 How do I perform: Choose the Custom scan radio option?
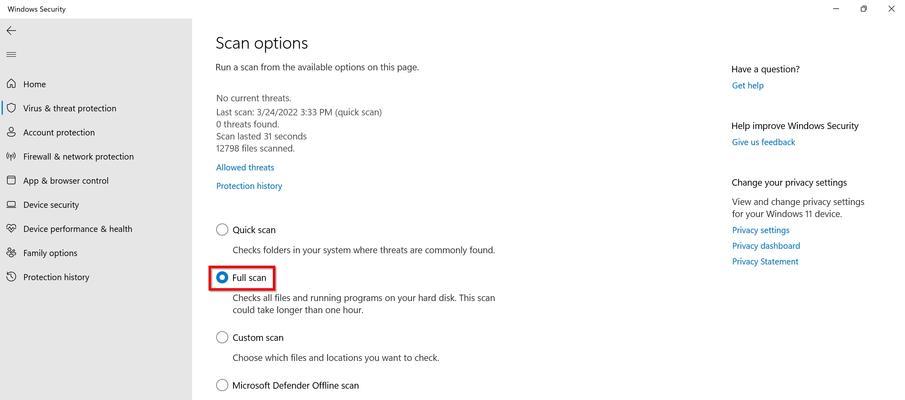pyautogui.click(x=222, y=338)
